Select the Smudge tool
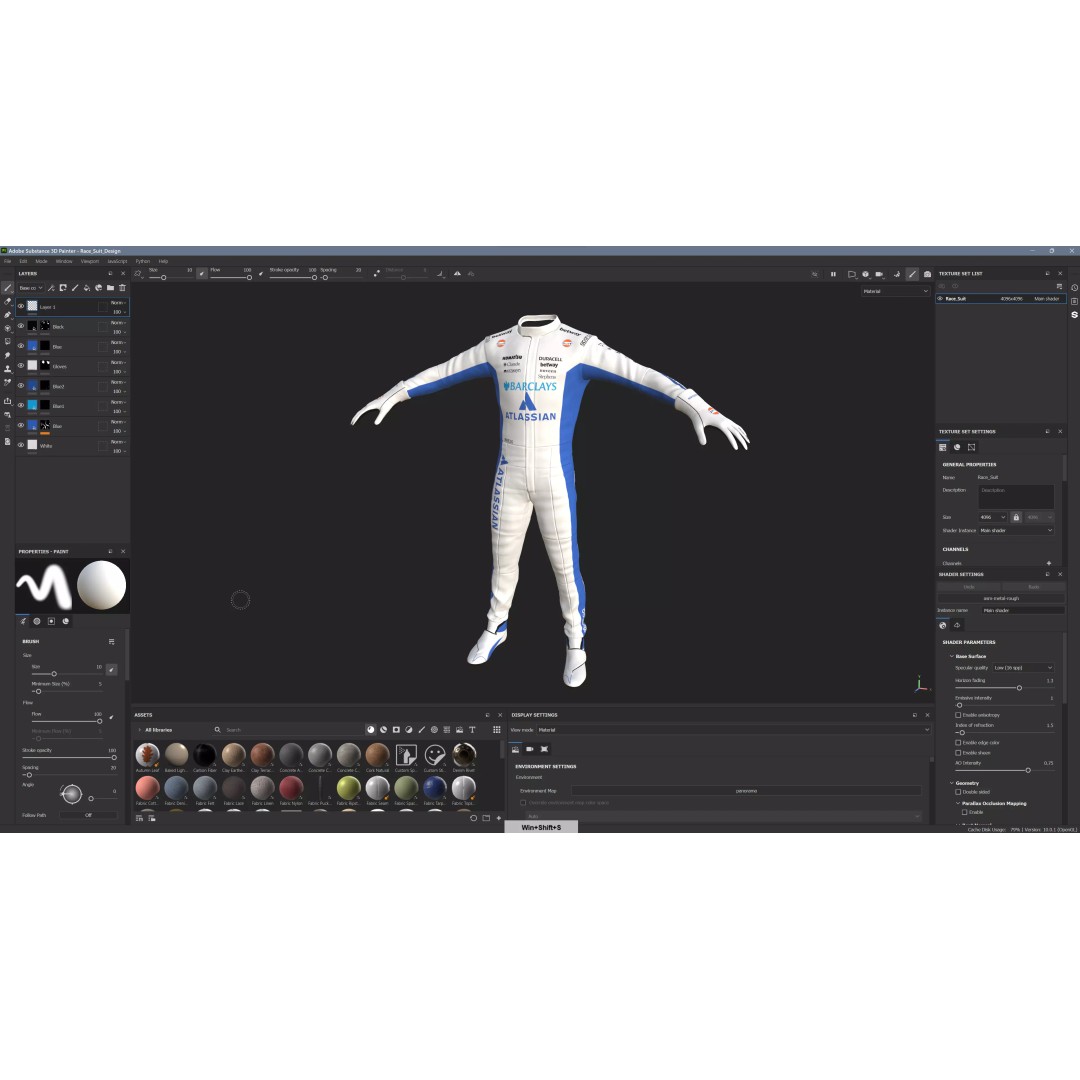The width and height of the screenshot is (1080, 1080). click(8, 355)
